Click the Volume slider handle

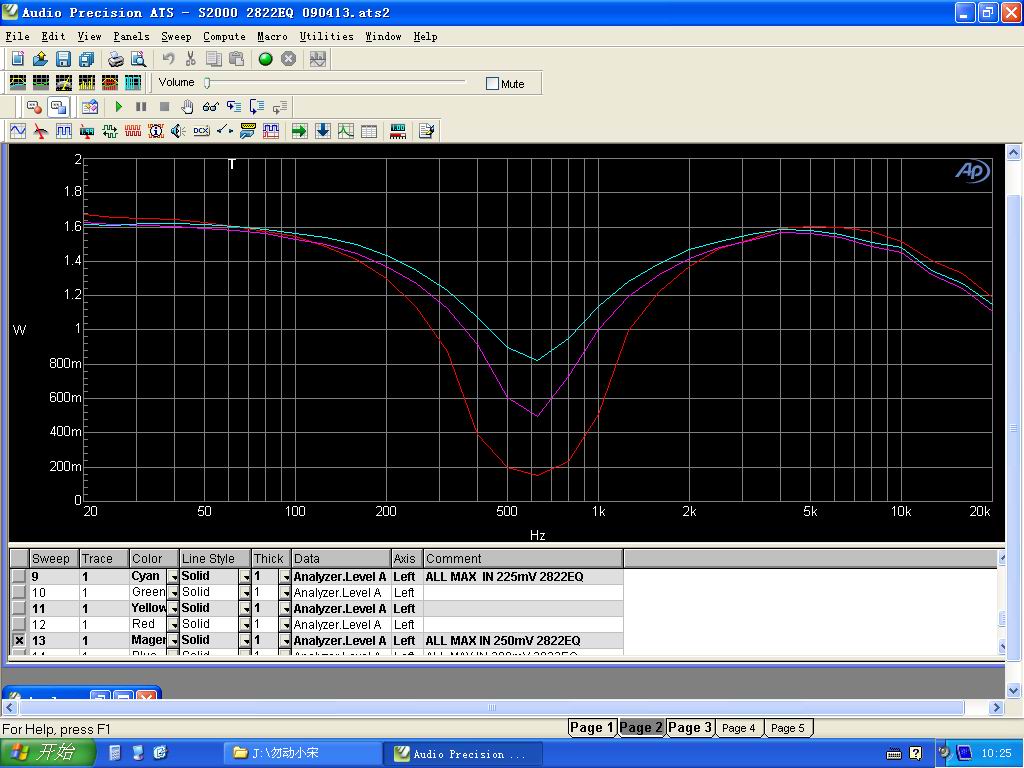pyautogui.click(x=207, y=83)
